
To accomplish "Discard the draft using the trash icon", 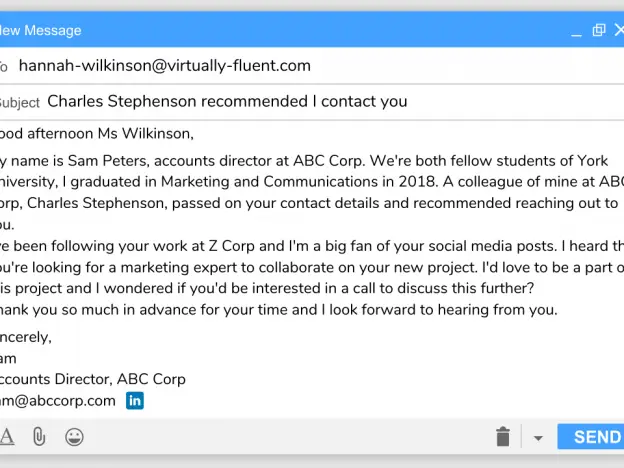I will 503,437.
